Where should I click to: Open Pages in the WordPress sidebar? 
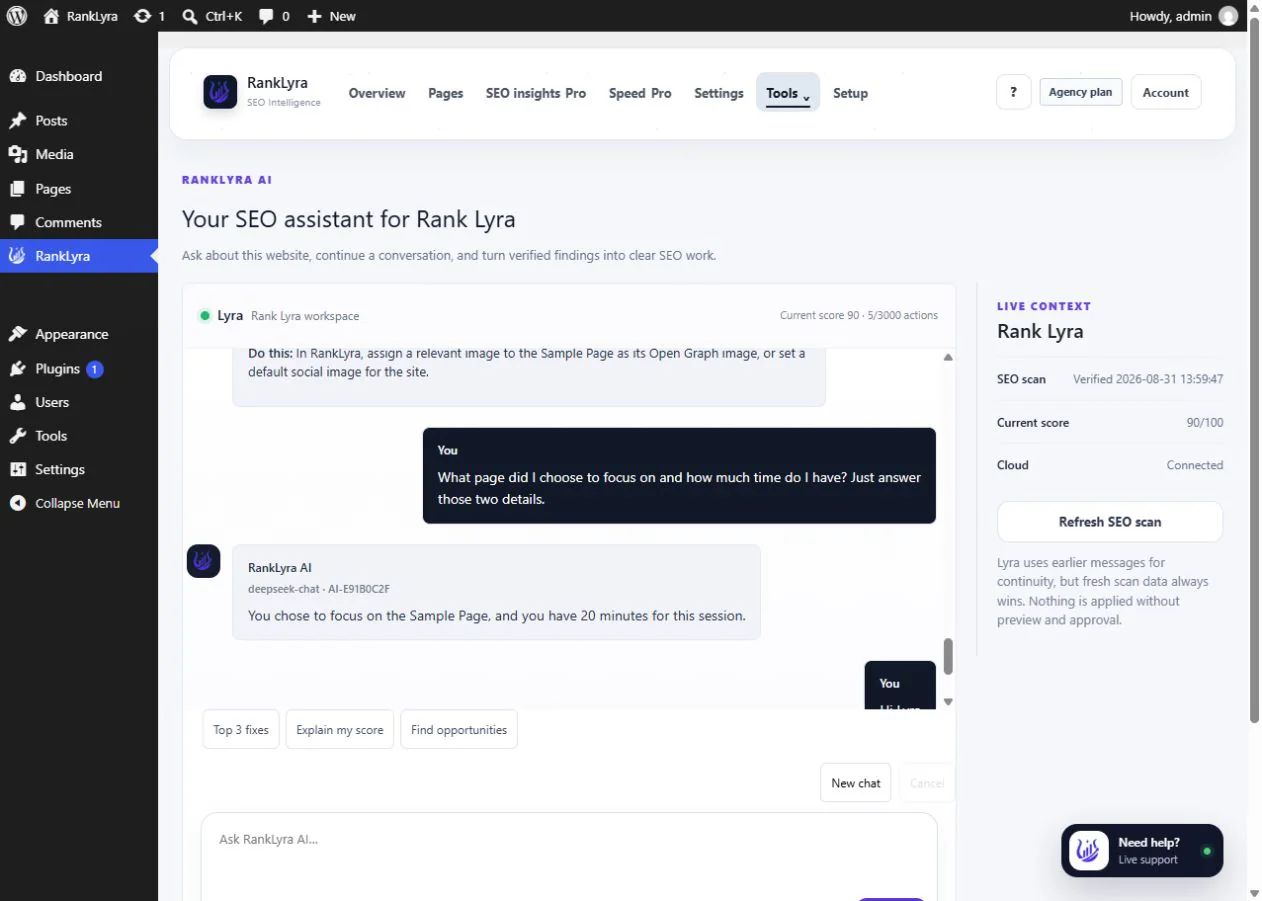coord(79,188)
